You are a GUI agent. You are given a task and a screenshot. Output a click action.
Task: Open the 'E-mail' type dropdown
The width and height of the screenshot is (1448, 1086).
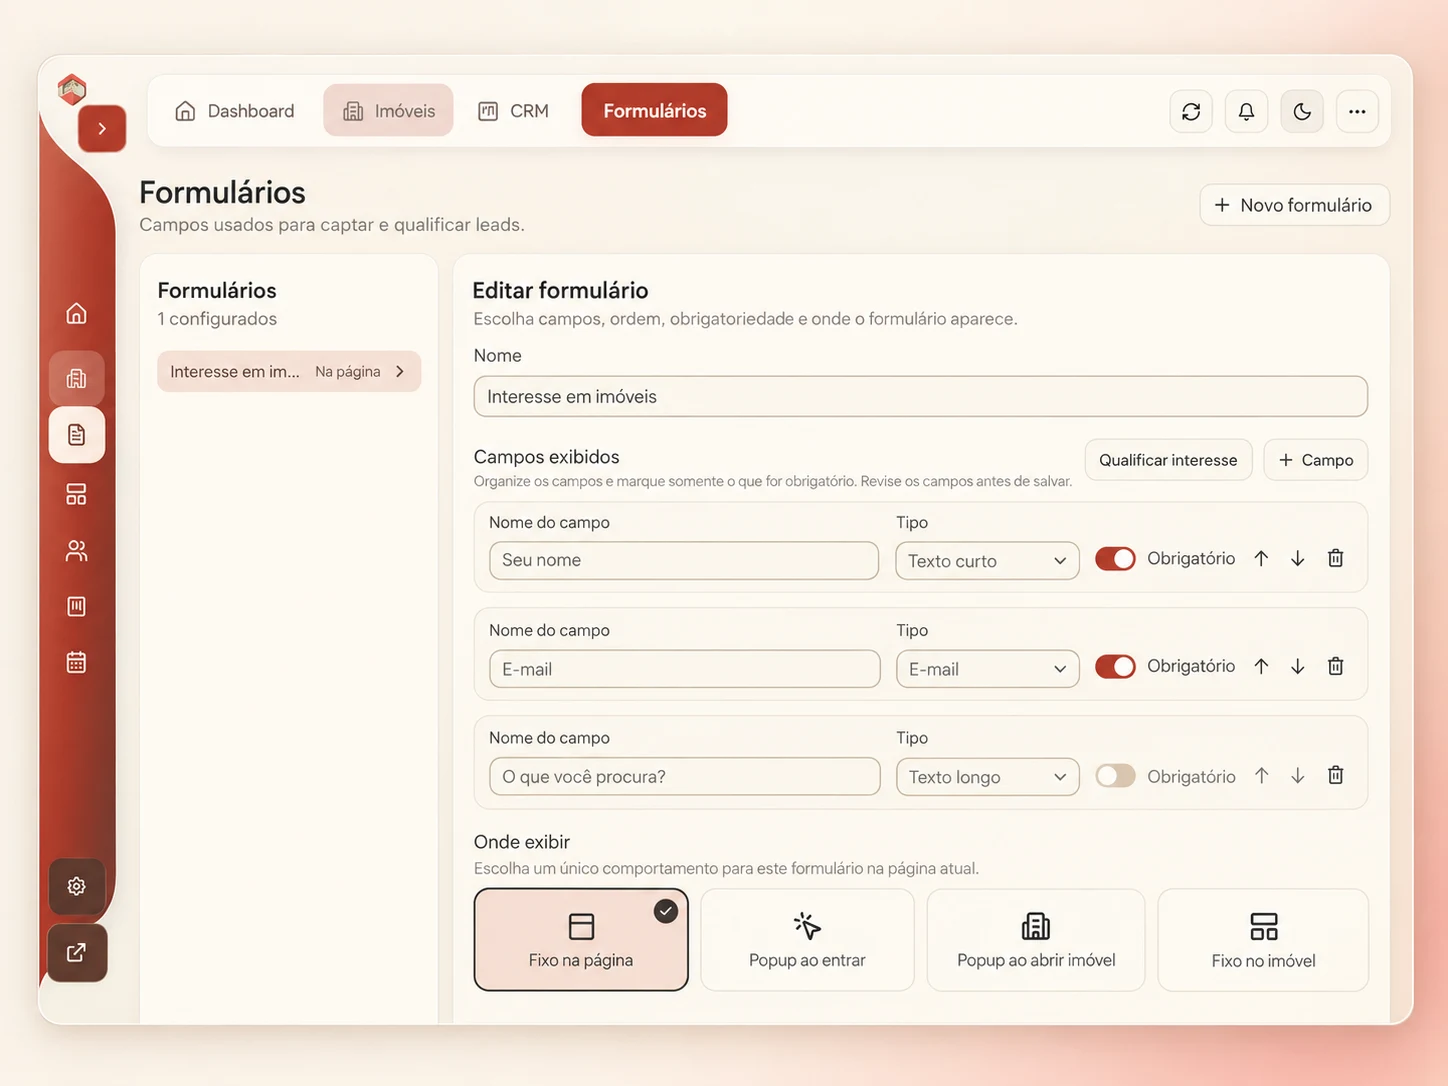coord(987,669)
